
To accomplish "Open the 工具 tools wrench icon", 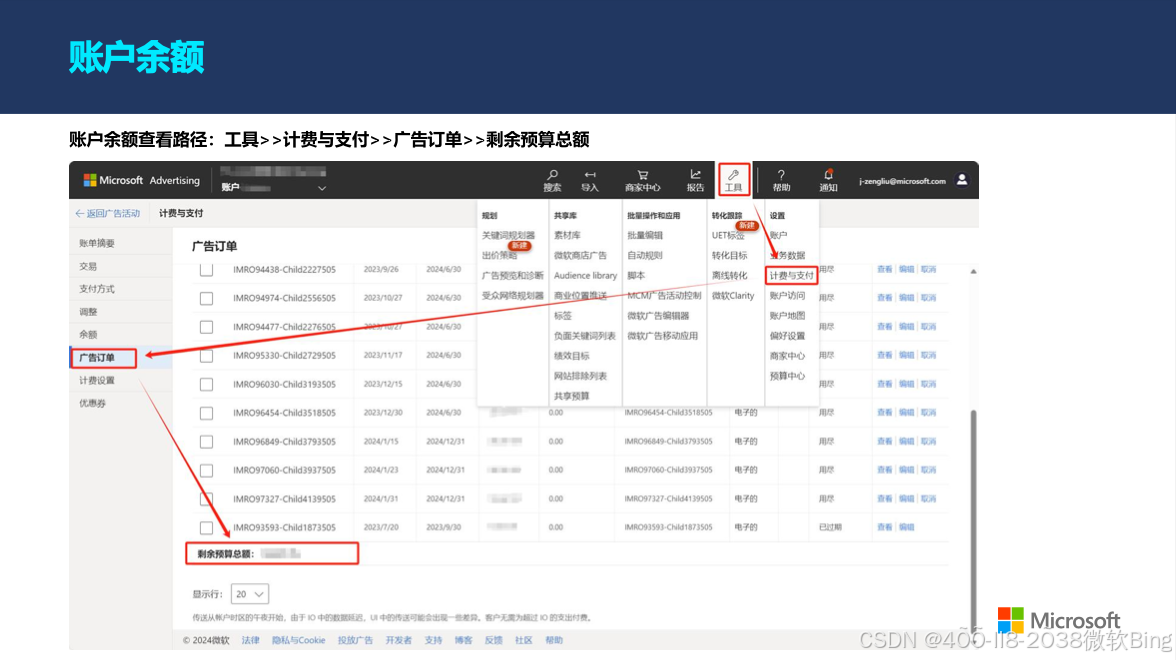I will pyautogui.click(x=734, y=180).
